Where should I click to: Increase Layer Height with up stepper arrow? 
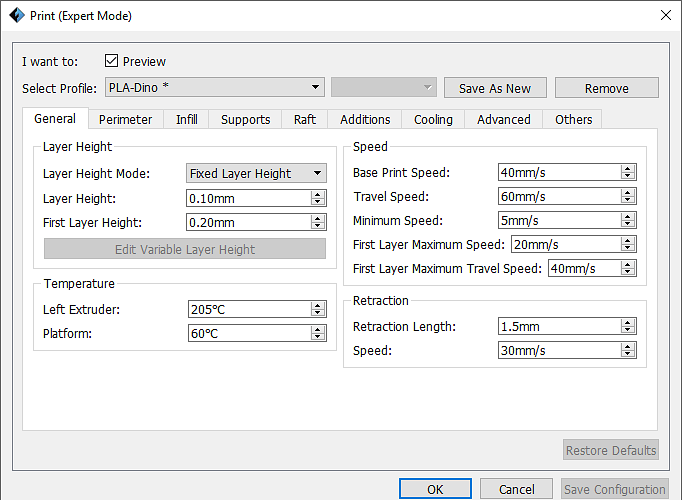[318, 194]
